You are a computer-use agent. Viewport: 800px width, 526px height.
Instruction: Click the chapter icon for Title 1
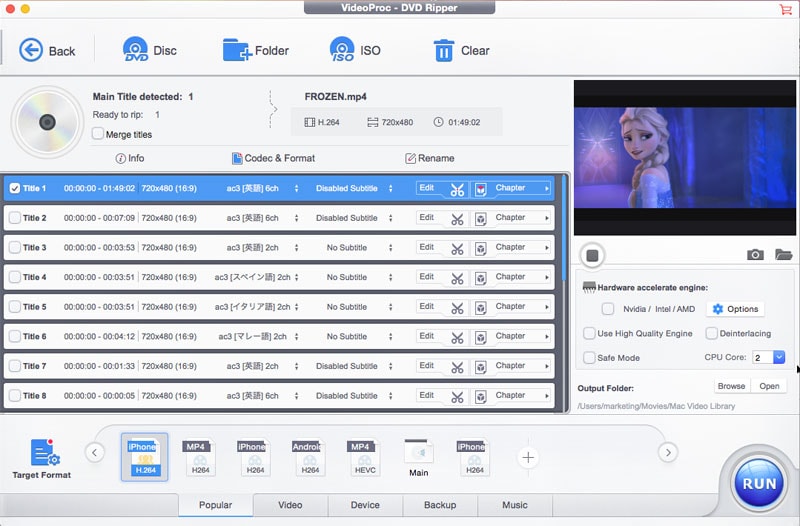480,190
